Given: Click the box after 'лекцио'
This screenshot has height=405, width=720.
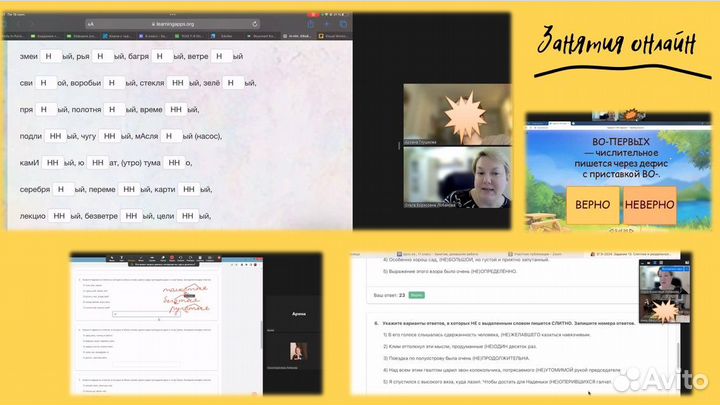Looking at the screenshot, I should (x=60, y=216).
